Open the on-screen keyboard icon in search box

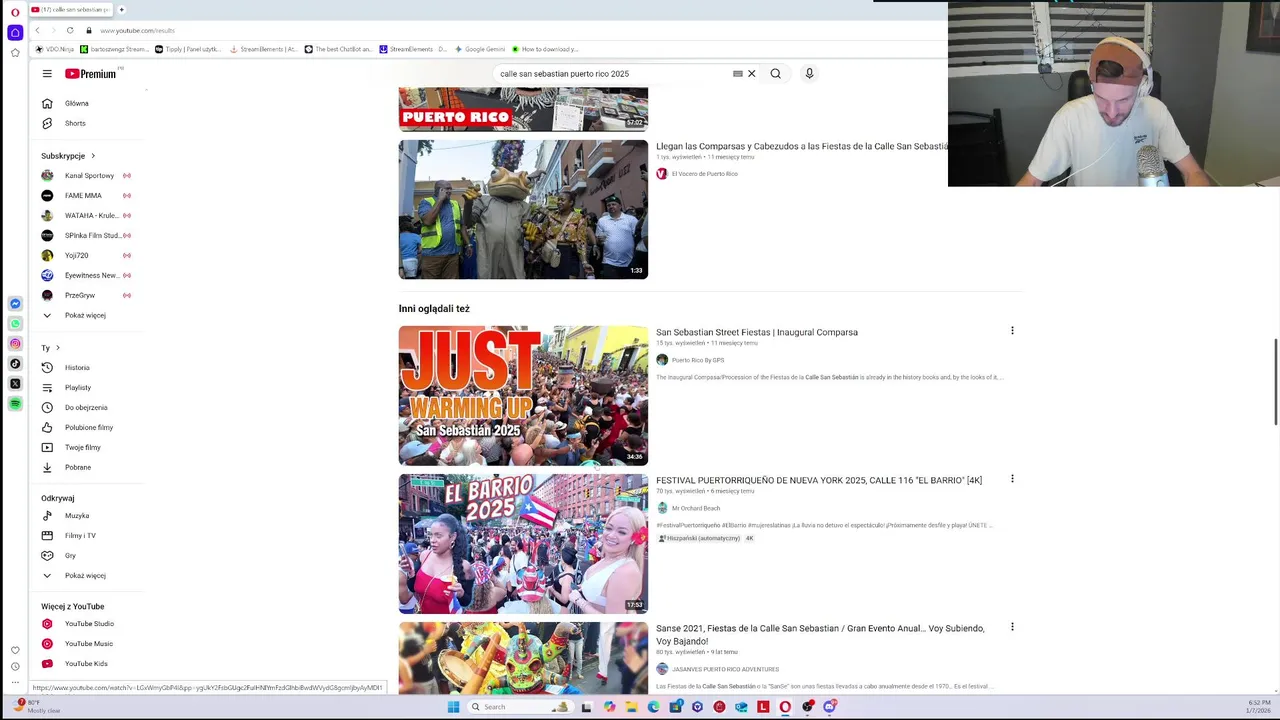click(738, 73)
